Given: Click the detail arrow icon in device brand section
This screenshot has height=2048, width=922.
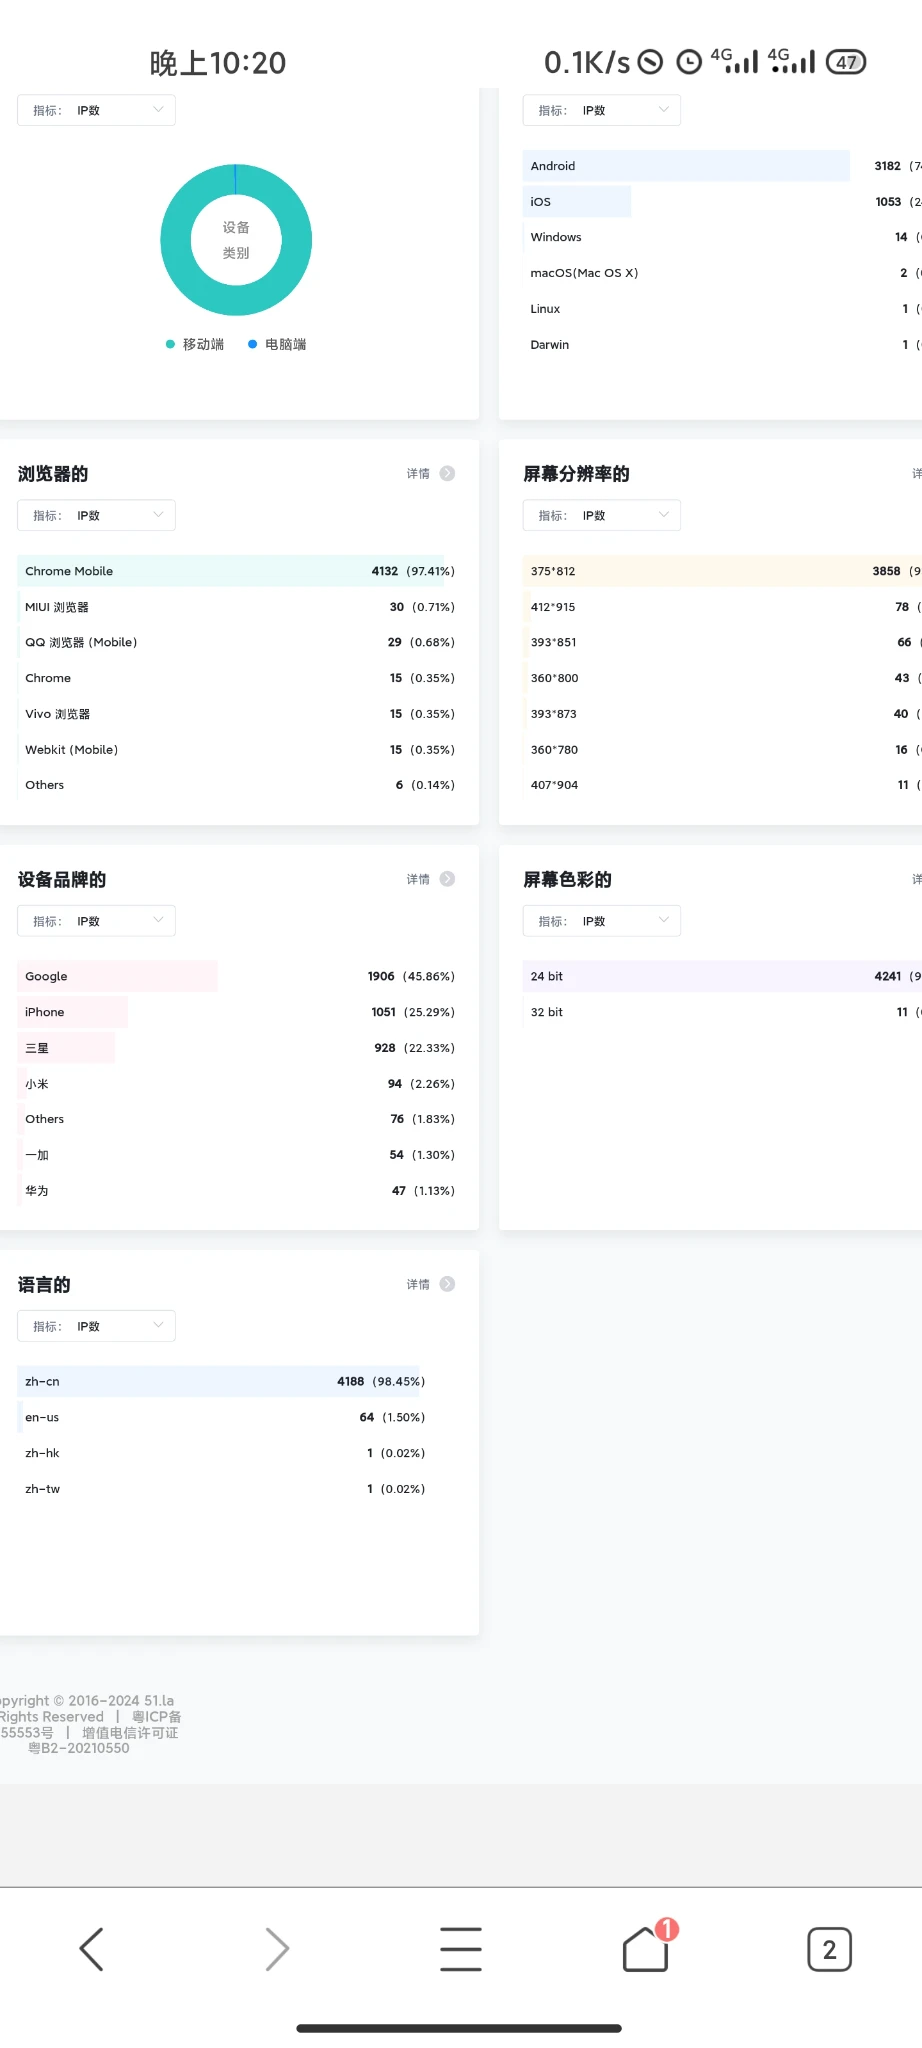Looking at the screenshot, I should click(447, 879).
